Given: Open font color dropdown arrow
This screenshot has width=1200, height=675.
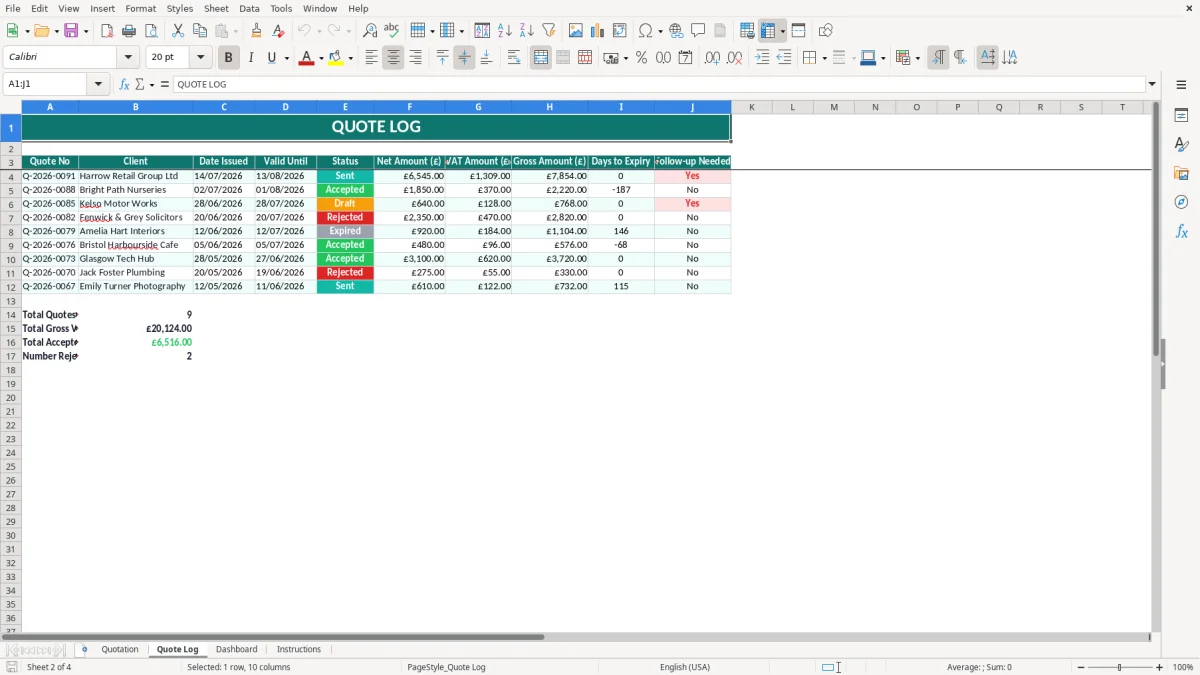Looking at the screenshot, I should (320, 59).
